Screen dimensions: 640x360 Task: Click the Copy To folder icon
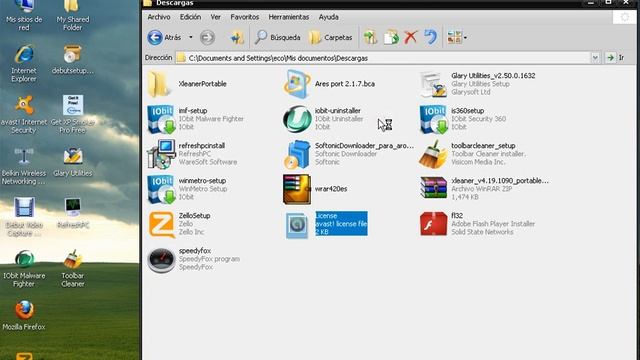[391, 38]
